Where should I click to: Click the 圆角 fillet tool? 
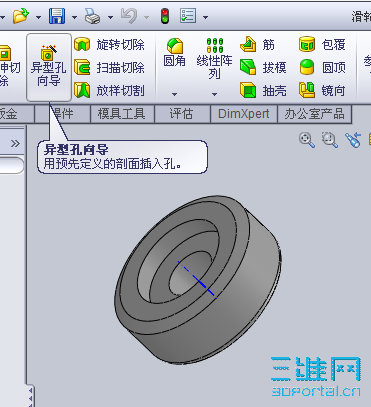pos(175,52)
